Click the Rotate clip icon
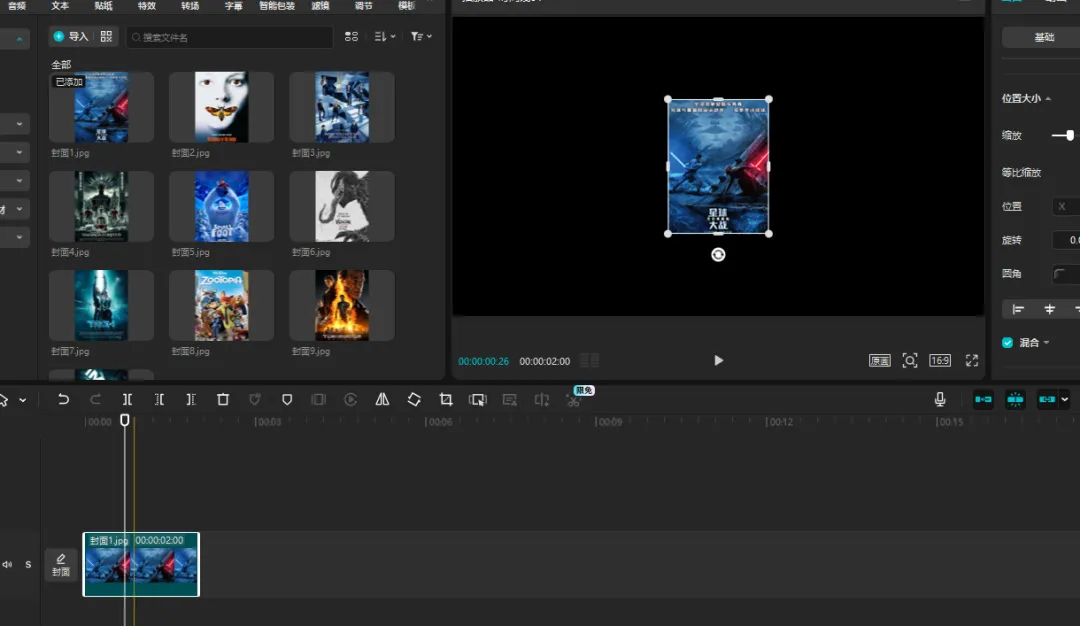1080x626 pixels. pos(414,399)
